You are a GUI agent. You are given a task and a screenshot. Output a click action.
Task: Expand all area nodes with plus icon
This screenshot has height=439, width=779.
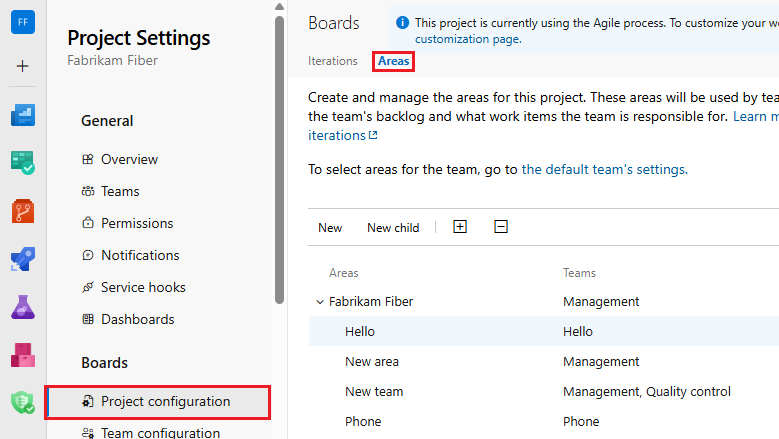pyautogui.click(x=460, y=227)
